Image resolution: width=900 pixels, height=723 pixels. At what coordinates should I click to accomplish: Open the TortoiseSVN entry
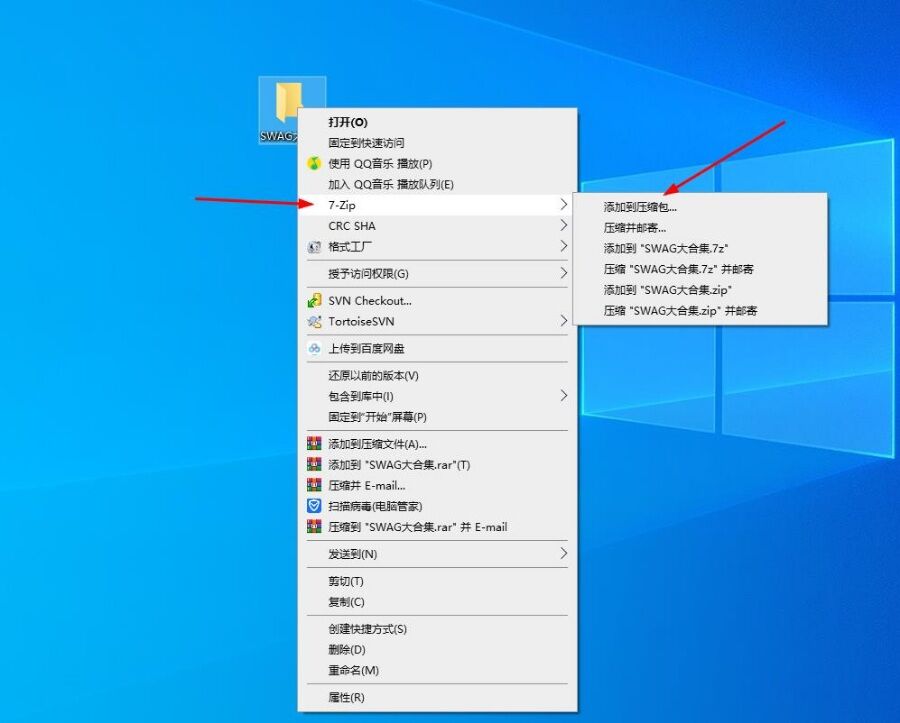pos(437,321)
